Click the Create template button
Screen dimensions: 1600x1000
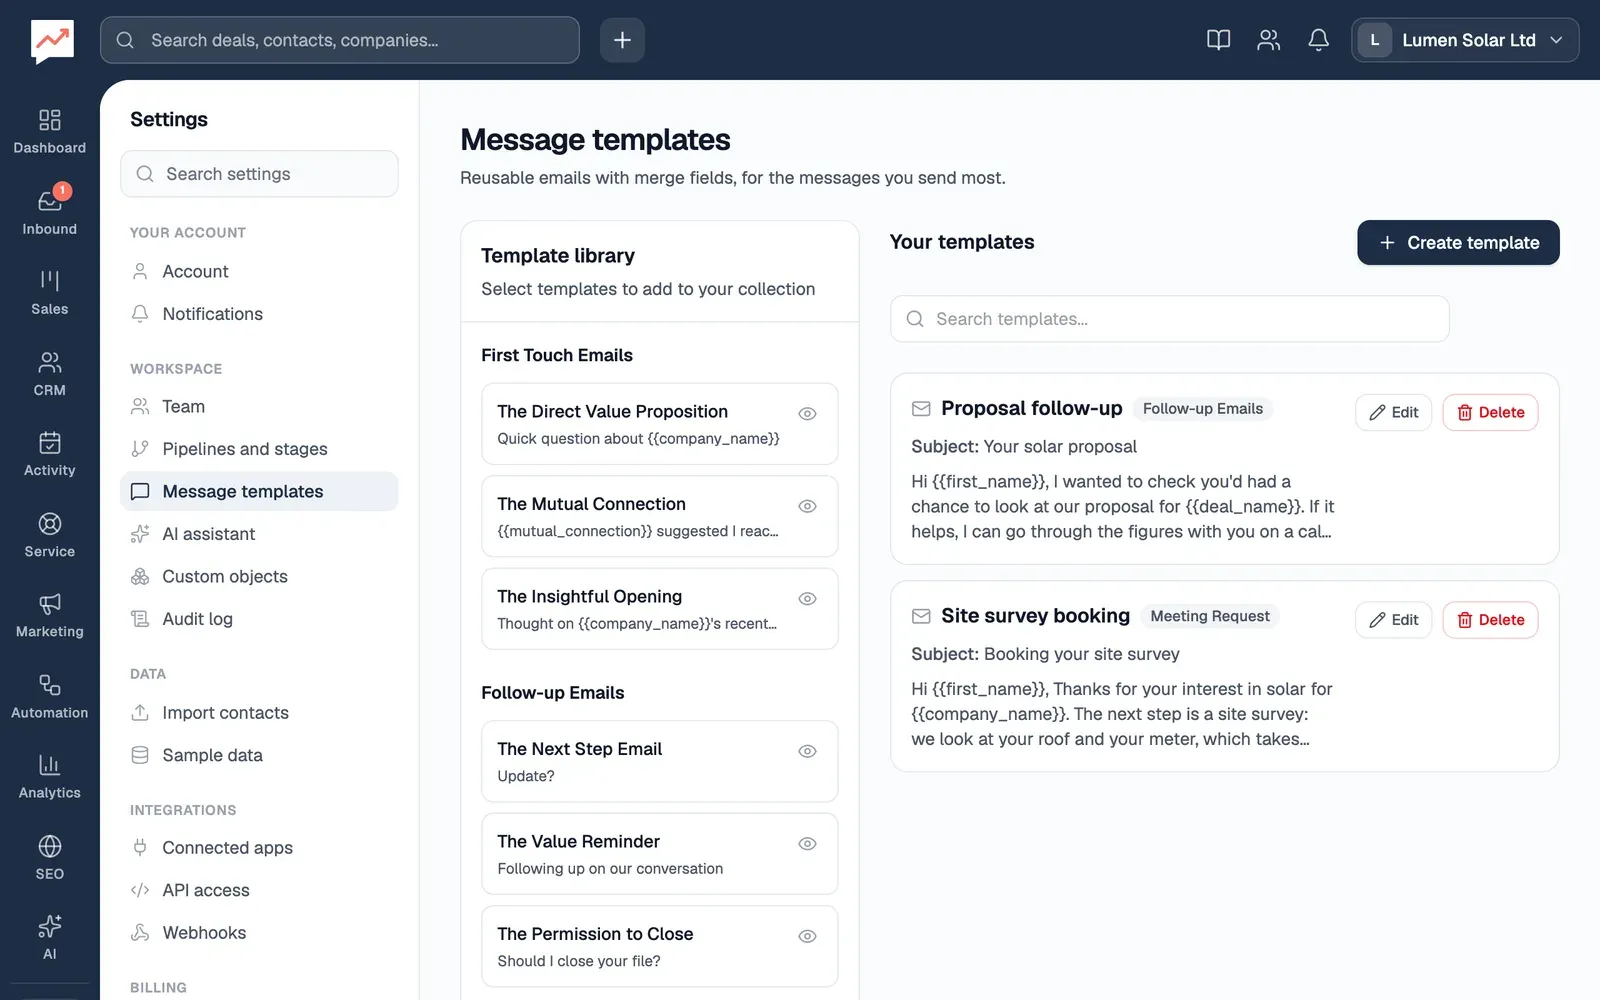[x=1458, y=243]
